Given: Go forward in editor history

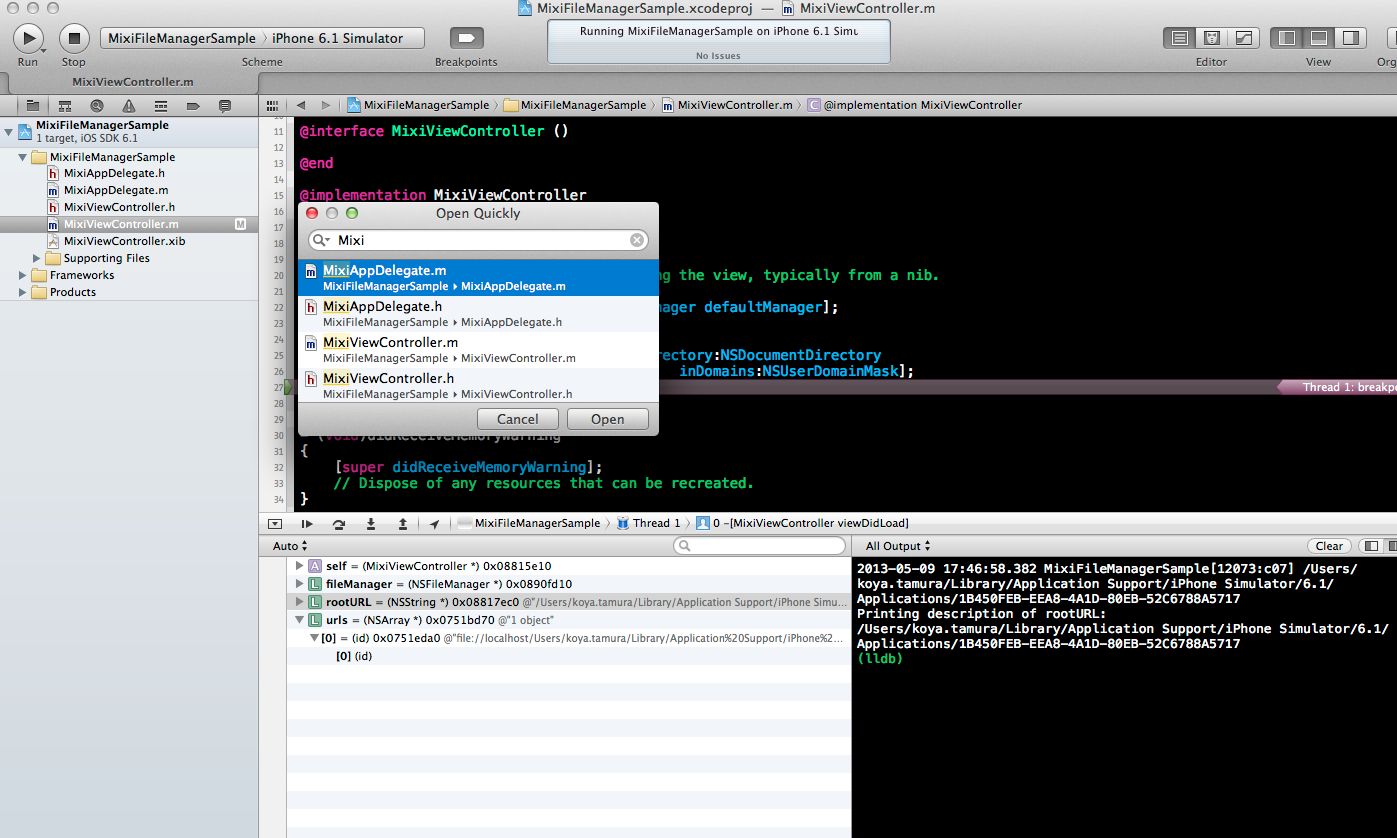Looking at the screenshot, I should pos(325,105).
